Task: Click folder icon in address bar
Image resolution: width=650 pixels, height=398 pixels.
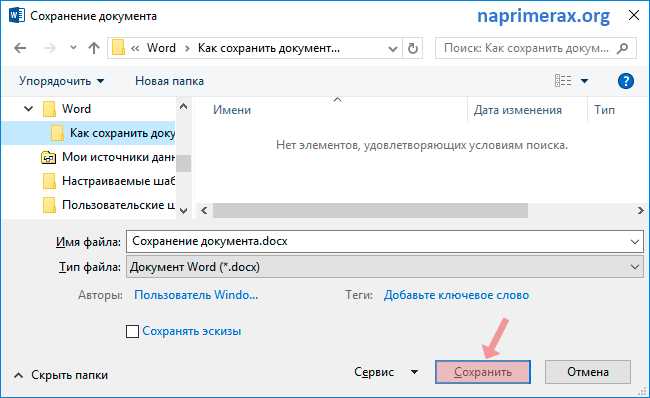Action: click(119, 48)
